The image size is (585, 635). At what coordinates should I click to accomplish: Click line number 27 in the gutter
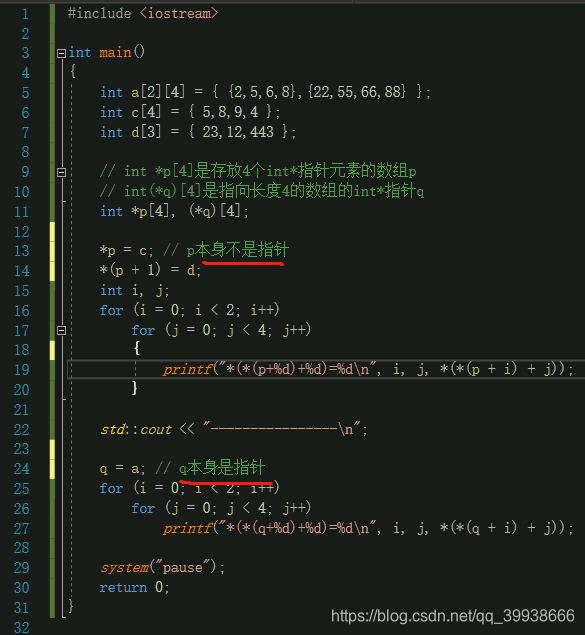click(x=21, y=528)
